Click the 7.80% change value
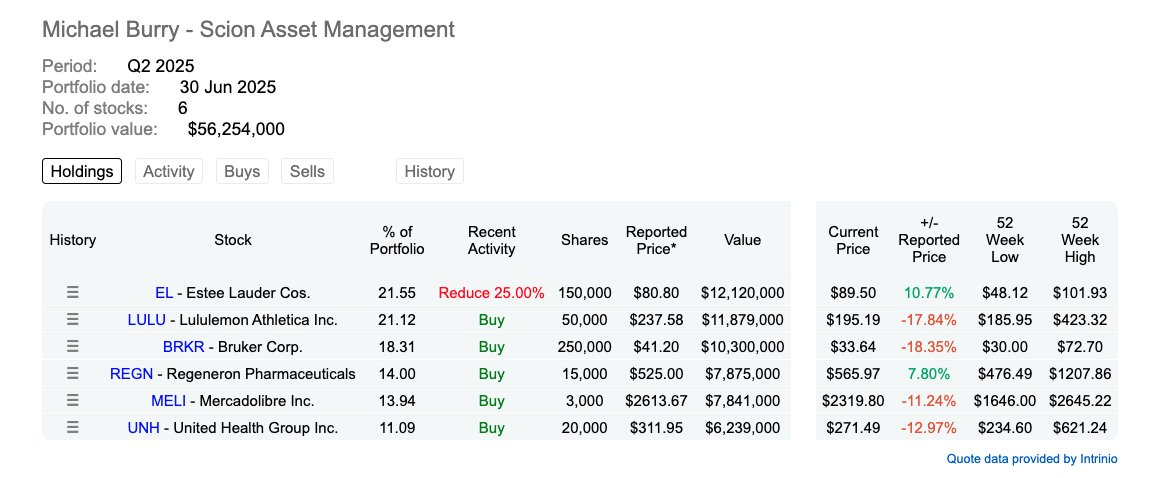 coord(928,374)
